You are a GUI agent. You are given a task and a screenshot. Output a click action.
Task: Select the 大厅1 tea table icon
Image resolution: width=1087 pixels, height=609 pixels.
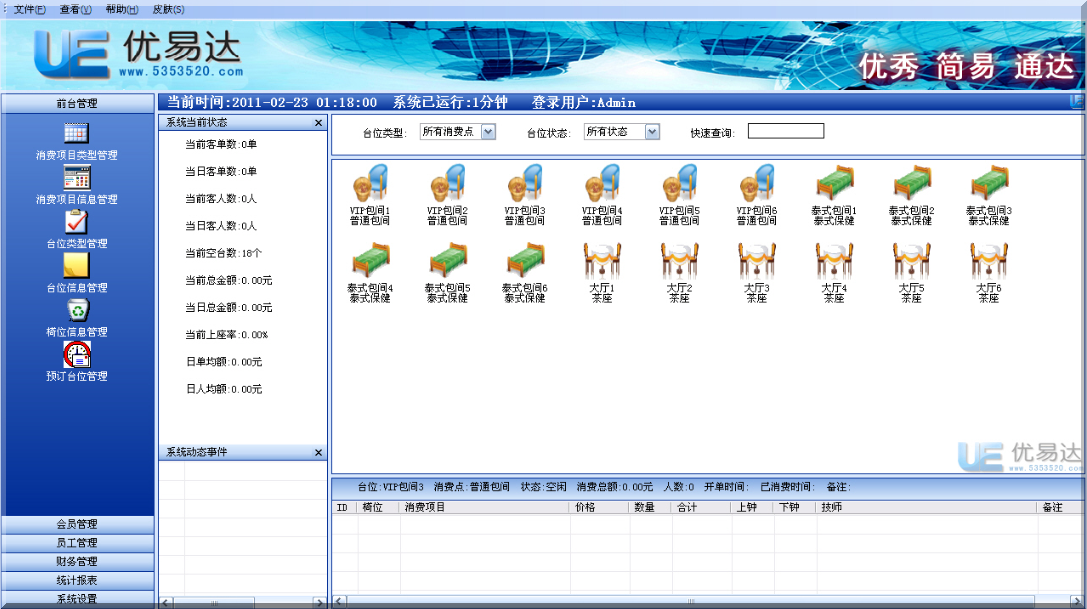602,262
